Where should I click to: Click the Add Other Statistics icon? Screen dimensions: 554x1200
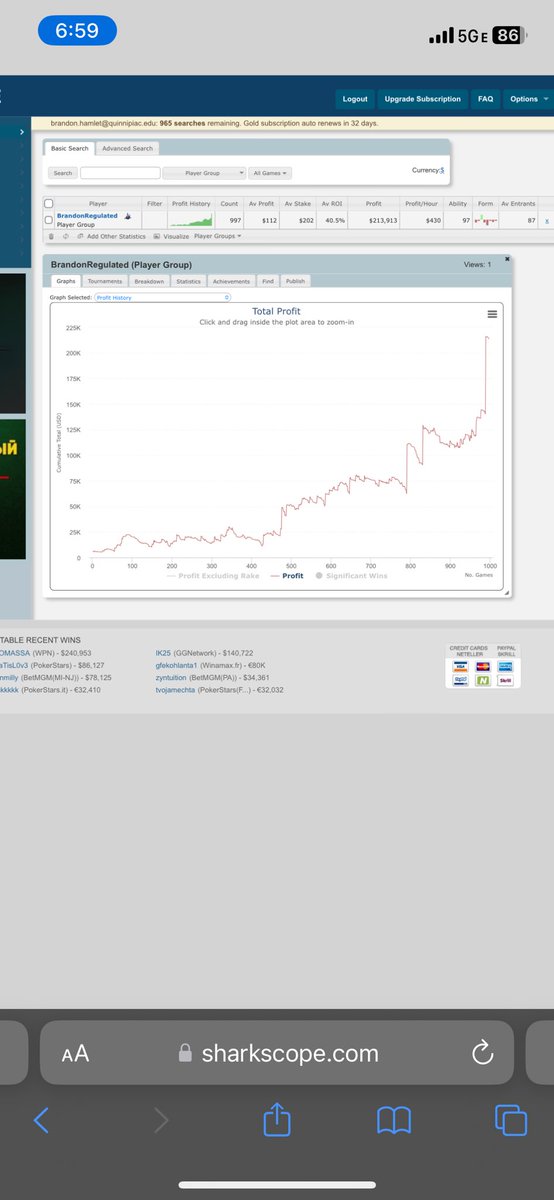click(78, 237)
